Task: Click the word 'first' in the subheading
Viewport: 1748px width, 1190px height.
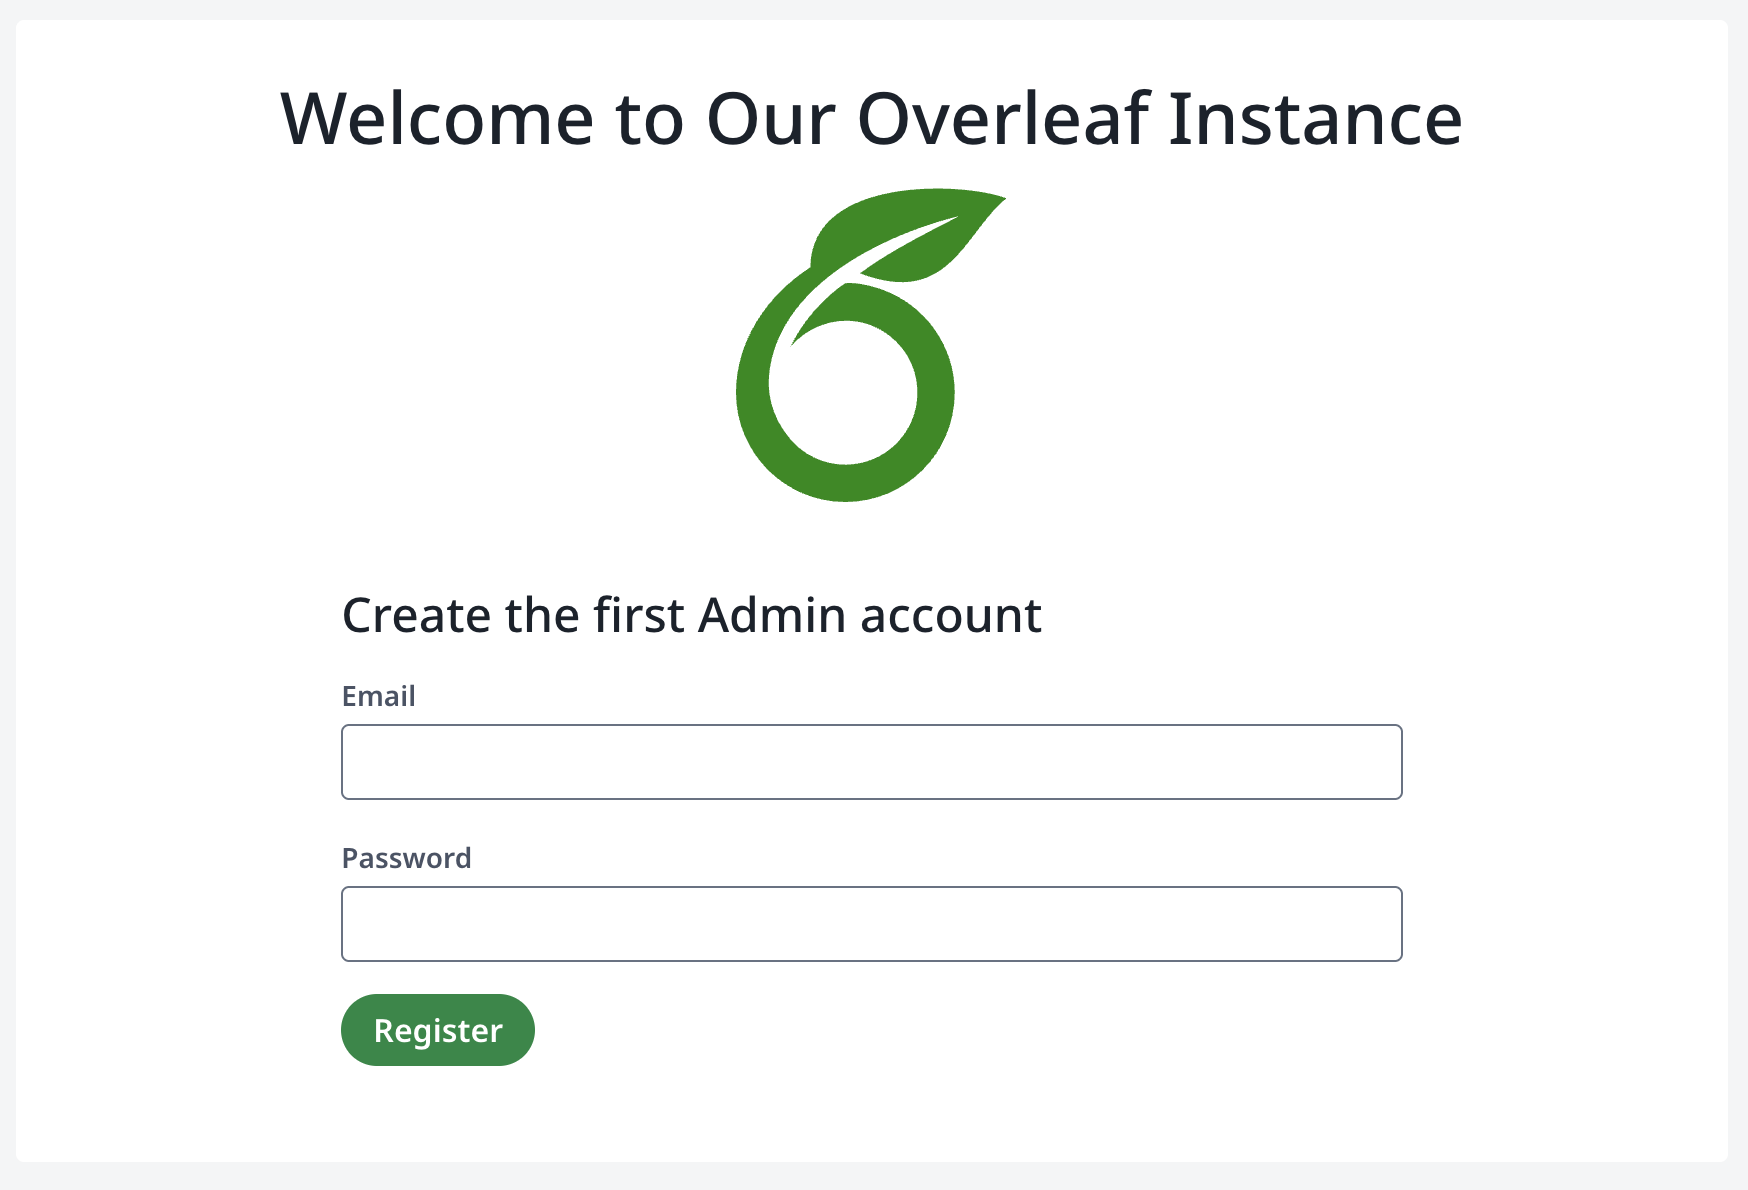Action: tap(639, 615)
